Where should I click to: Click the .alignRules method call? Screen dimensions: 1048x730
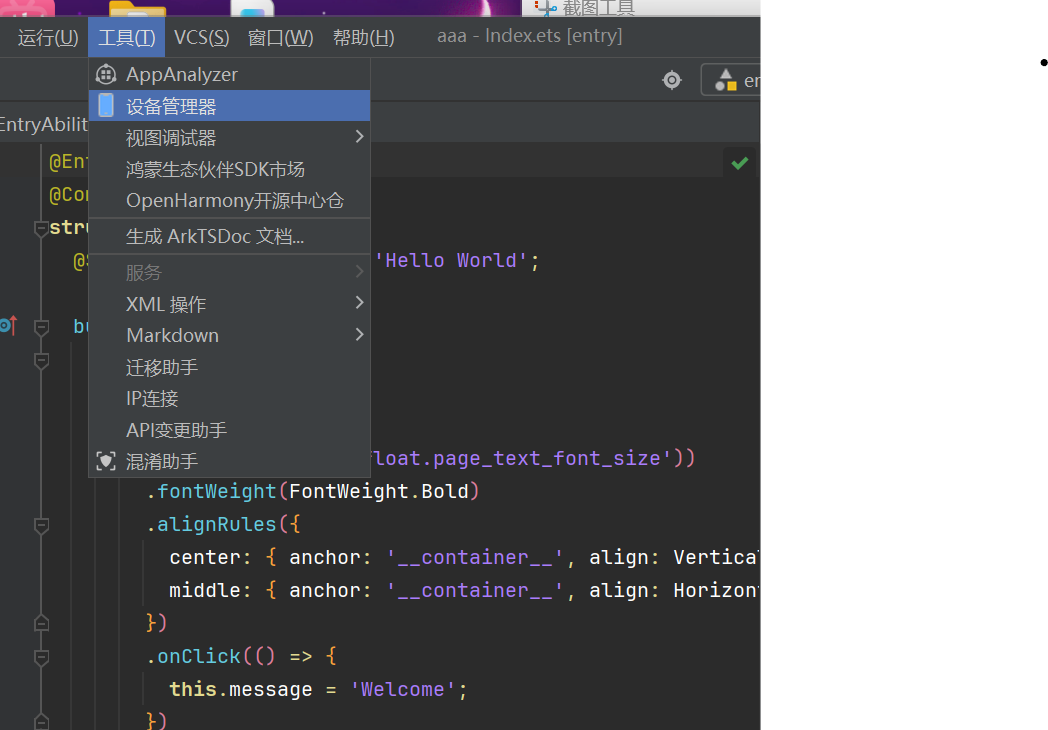tap(211, 524)
